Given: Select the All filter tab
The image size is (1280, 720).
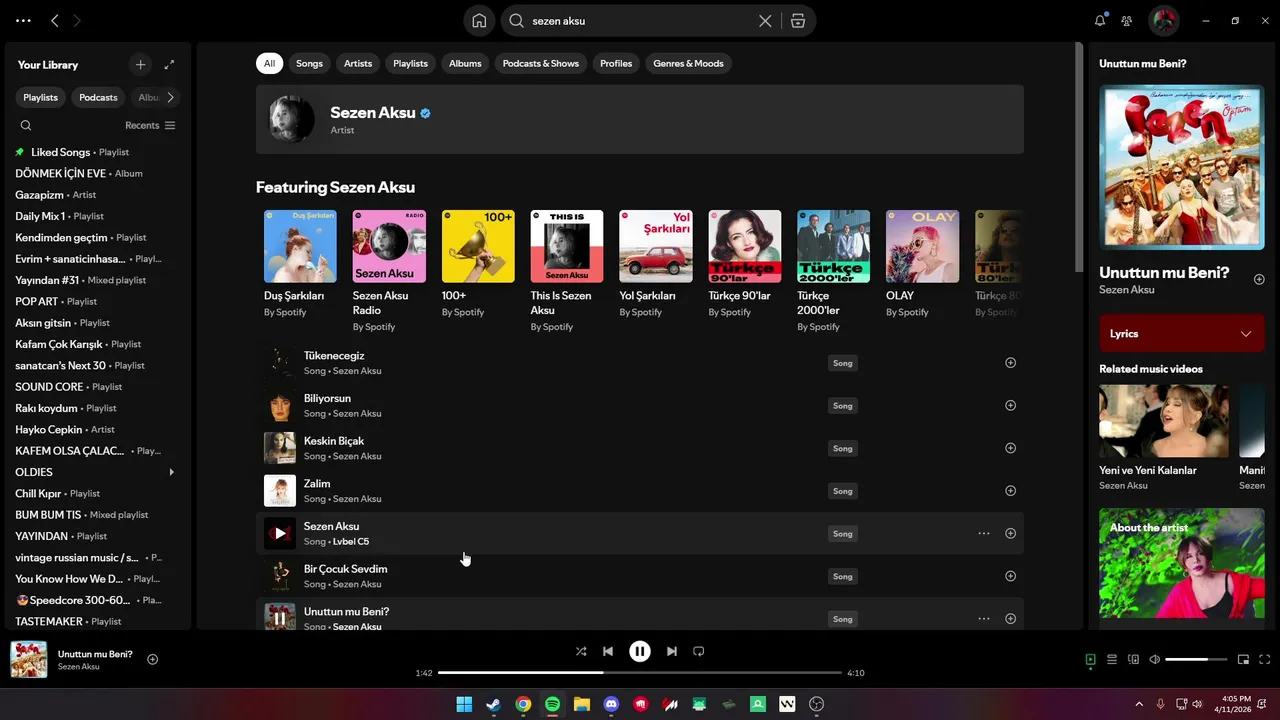Looking at the screenshot, I should point(269,63).
